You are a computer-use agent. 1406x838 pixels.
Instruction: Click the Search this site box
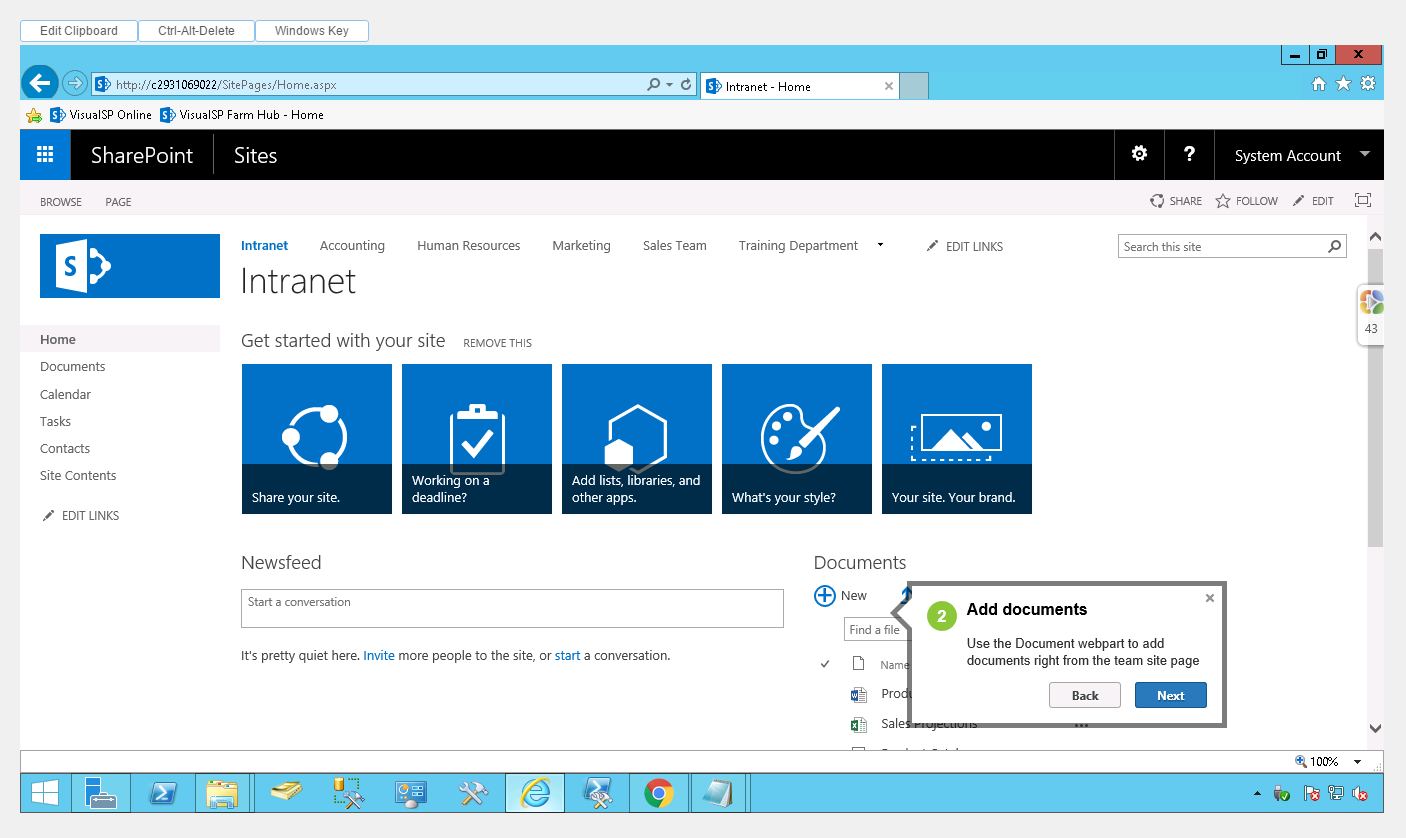click(x=1222, y=246)
